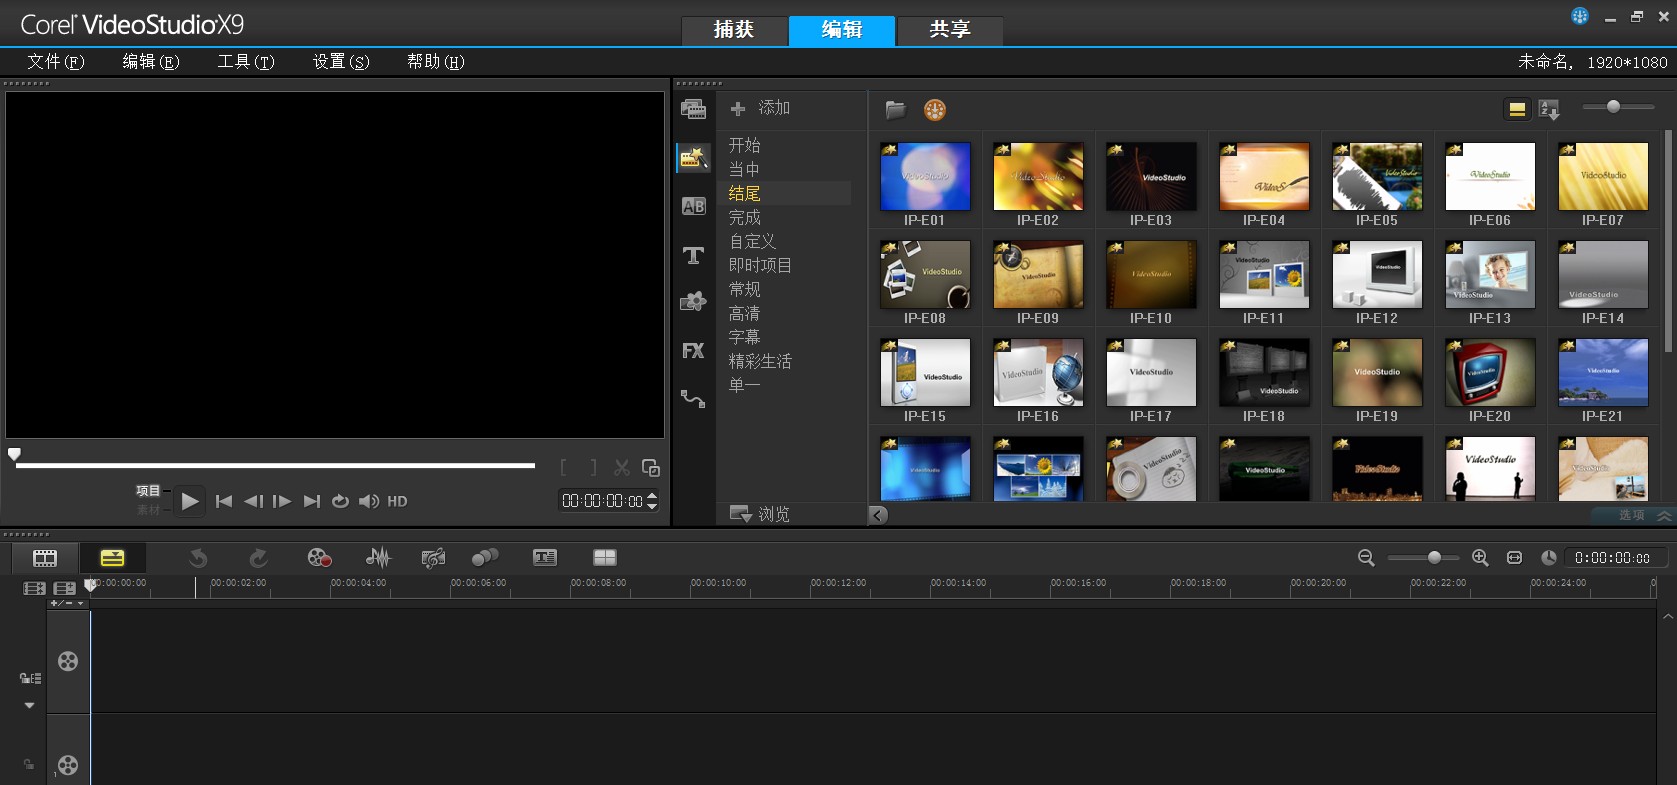Open the FX filter library
Image resolution: width=1677 pixels, height=785 pixels.
(x=693, y=350)
